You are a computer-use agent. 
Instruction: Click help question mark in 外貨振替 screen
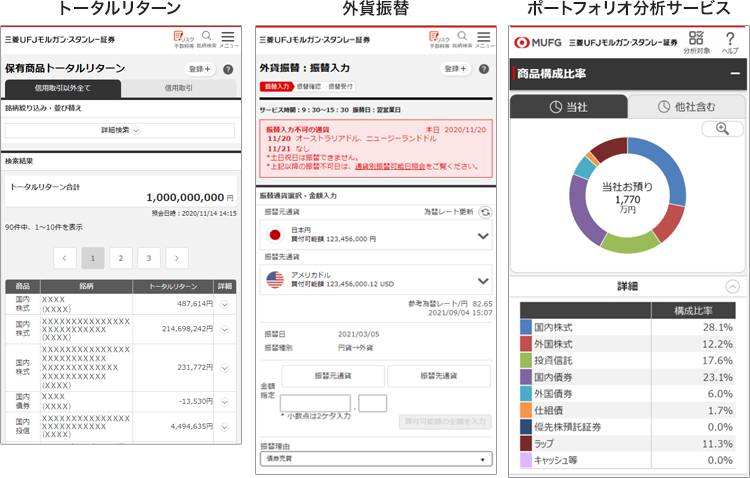pyautogui.click(x=484, y=69)
